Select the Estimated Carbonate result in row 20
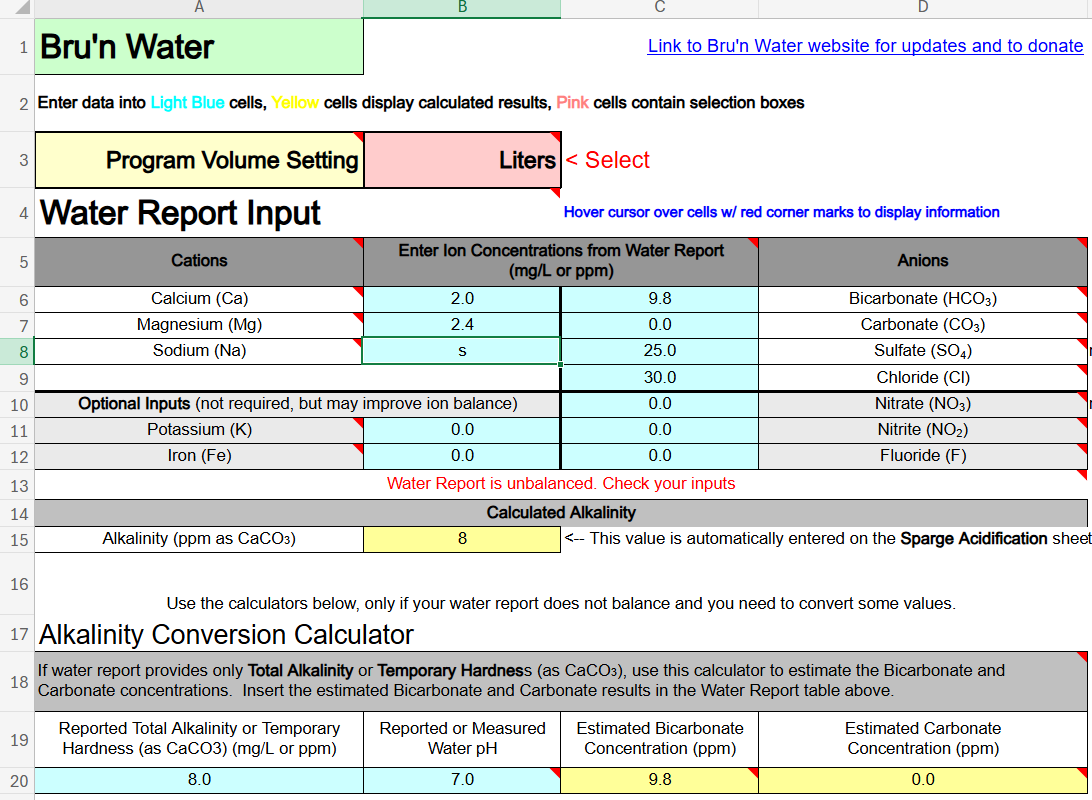This screenshot has width=1092, height=800. [923, 780]
